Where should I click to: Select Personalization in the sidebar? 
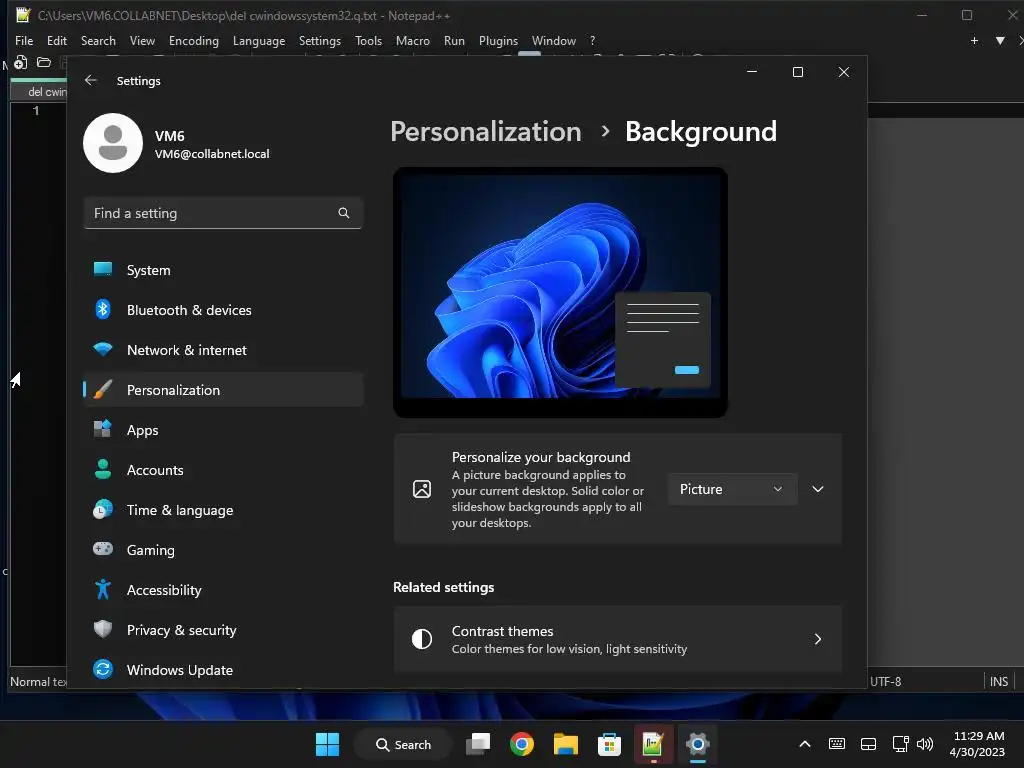[x=223, y=390]
